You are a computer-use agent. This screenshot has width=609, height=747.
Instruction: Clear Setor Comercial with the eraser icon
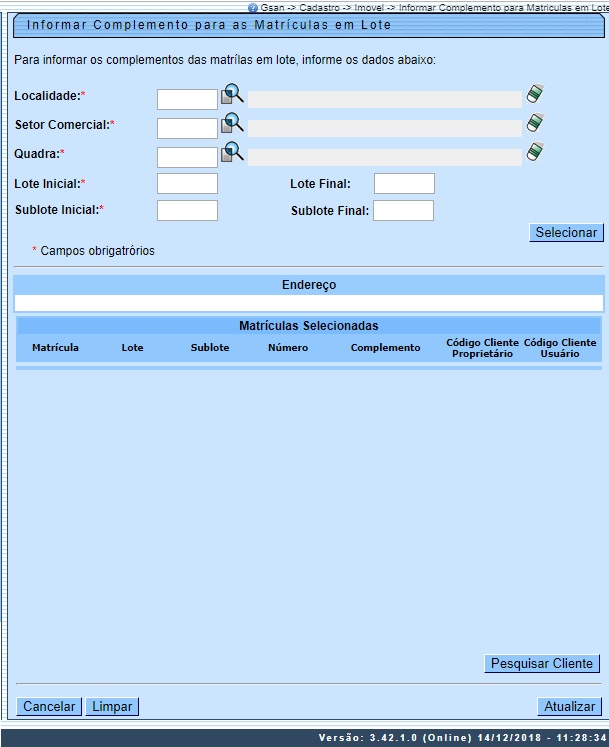535,122
